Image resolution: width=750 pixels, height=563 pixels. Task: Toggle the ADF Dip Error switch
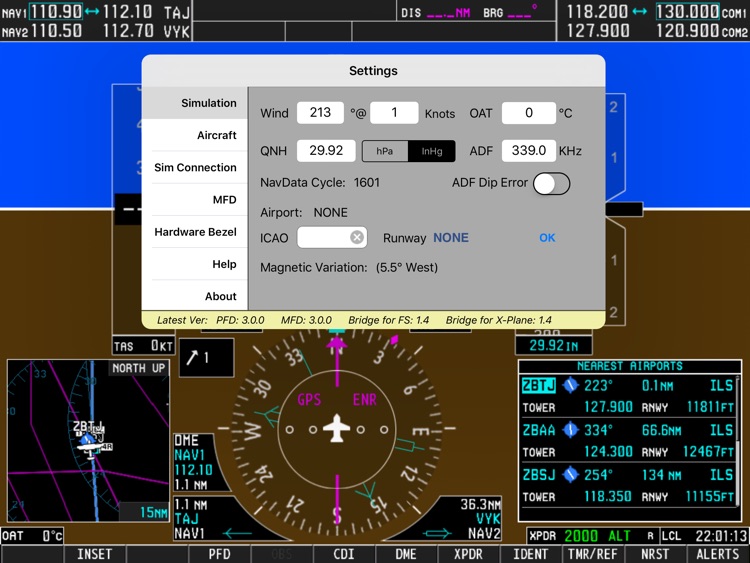pos(551,183)
